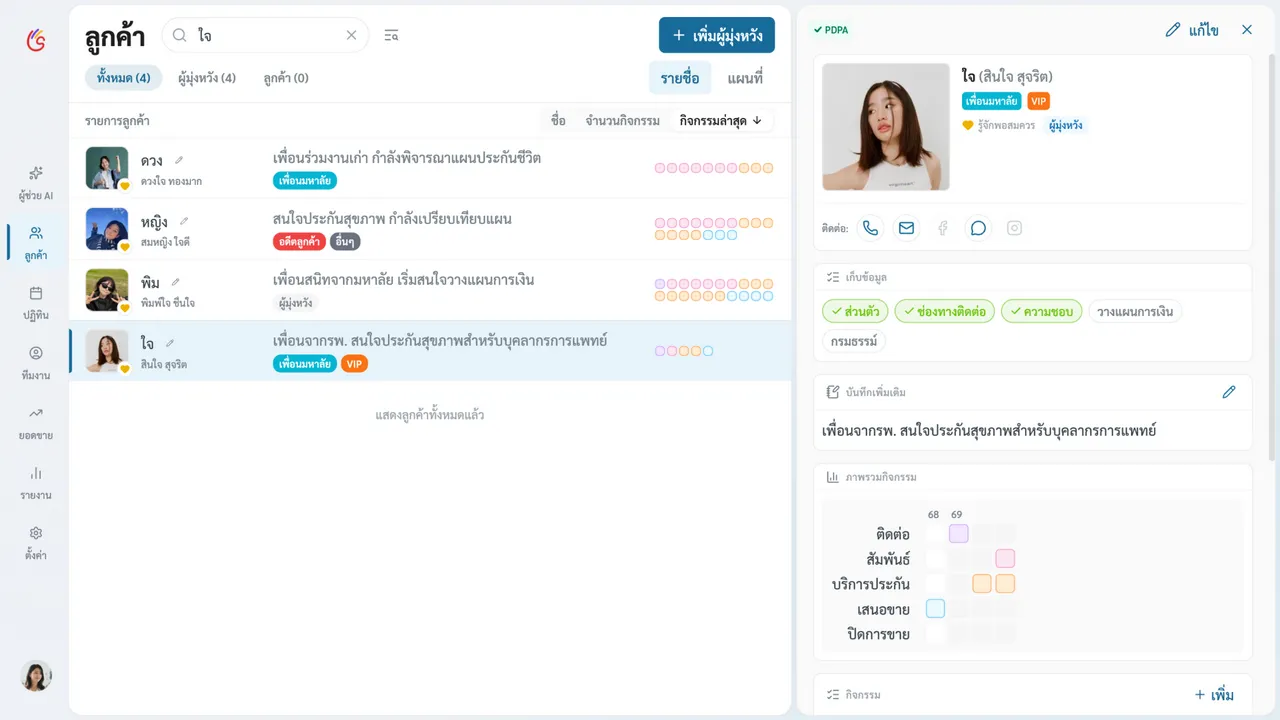Image resolution: width=1280 pixels, height=720 pixels.
Task: Select the ทั้งหมด (4) tab
Action: pyautogui.click(x=124, y=78)
